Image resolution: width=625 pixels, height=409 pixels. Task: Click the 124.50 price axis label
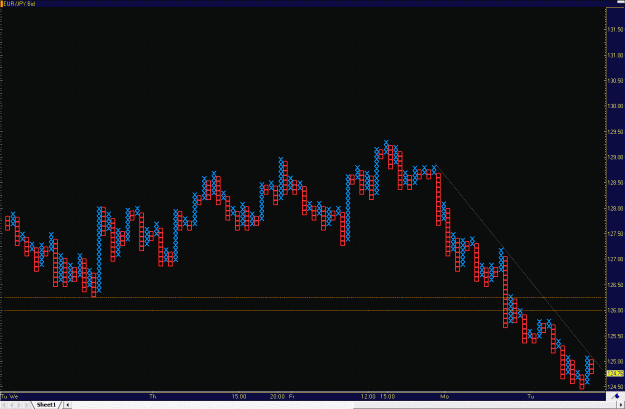point(616,387)
